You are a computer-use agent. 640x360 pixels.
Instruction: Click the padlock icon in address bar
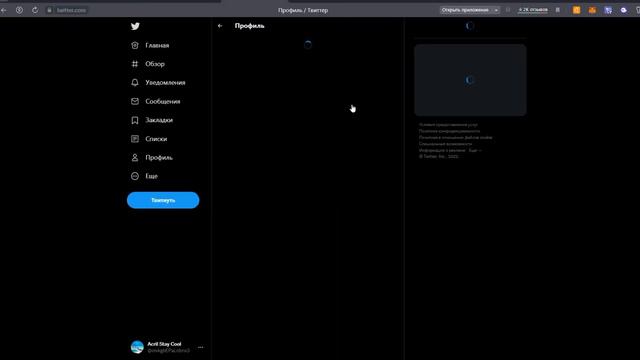pyautogui.click(x=49, y=10)
